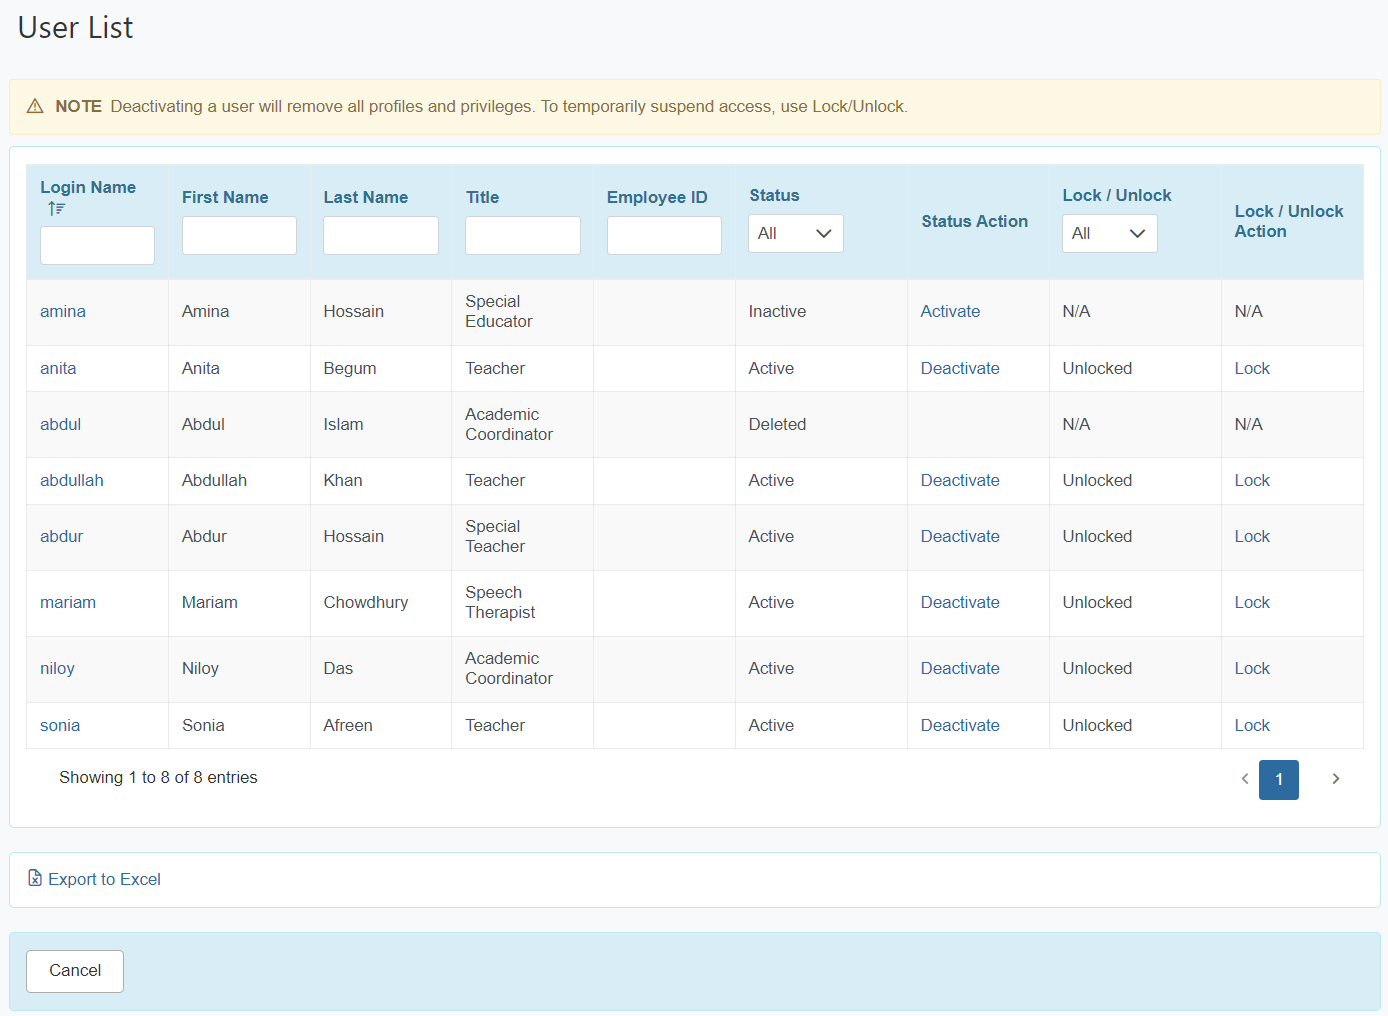Click the warning triangle icon in note
Viewport: 1388px width, 1016px height.
click(35, 106)
